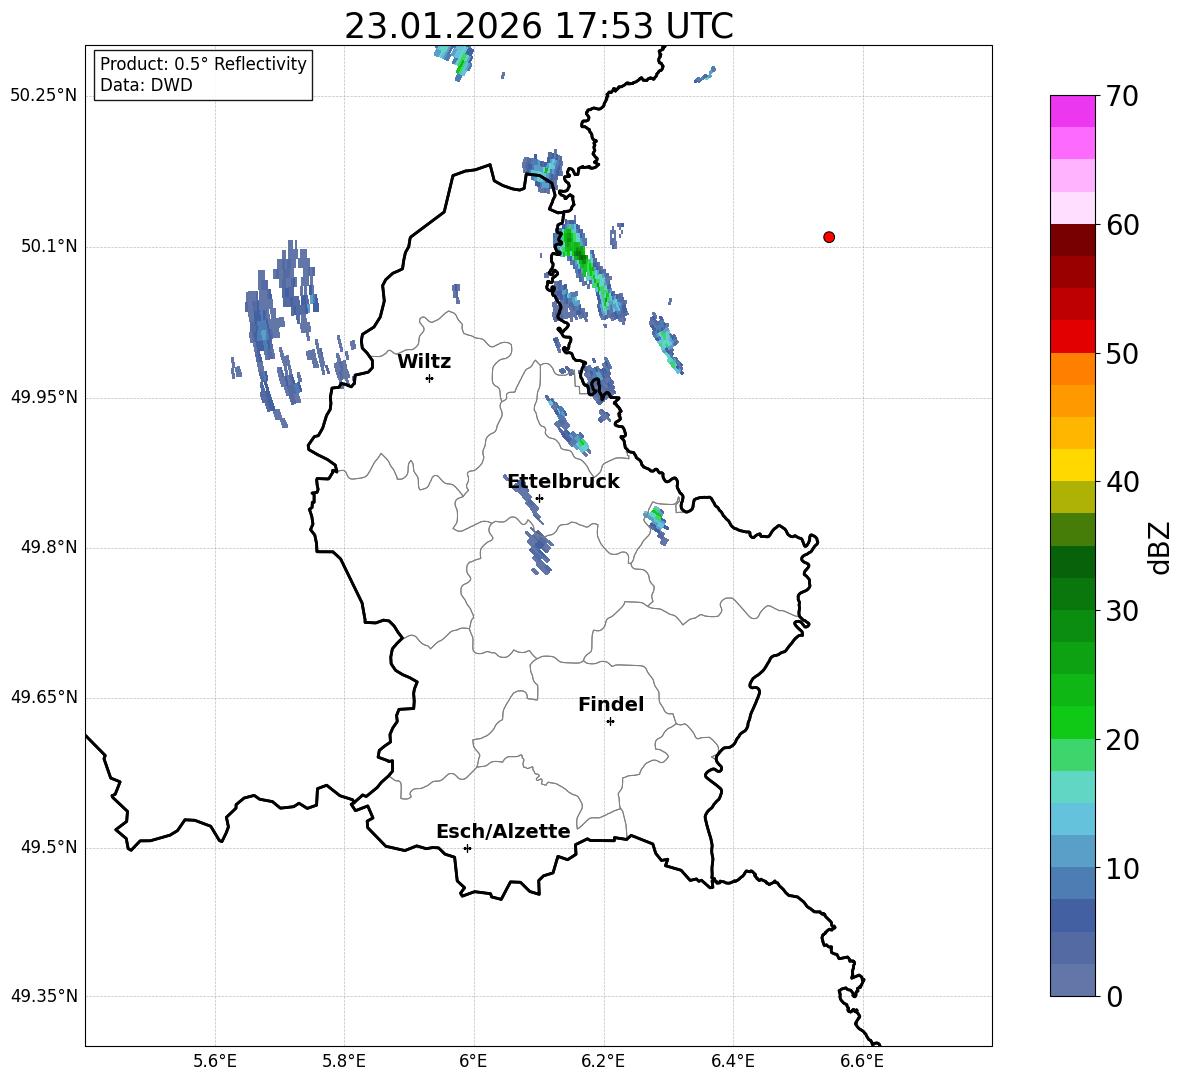This screenshot has height=1081, width=1184.
Task: Click the 50.1°N latitude label
Action: (49, 246)
